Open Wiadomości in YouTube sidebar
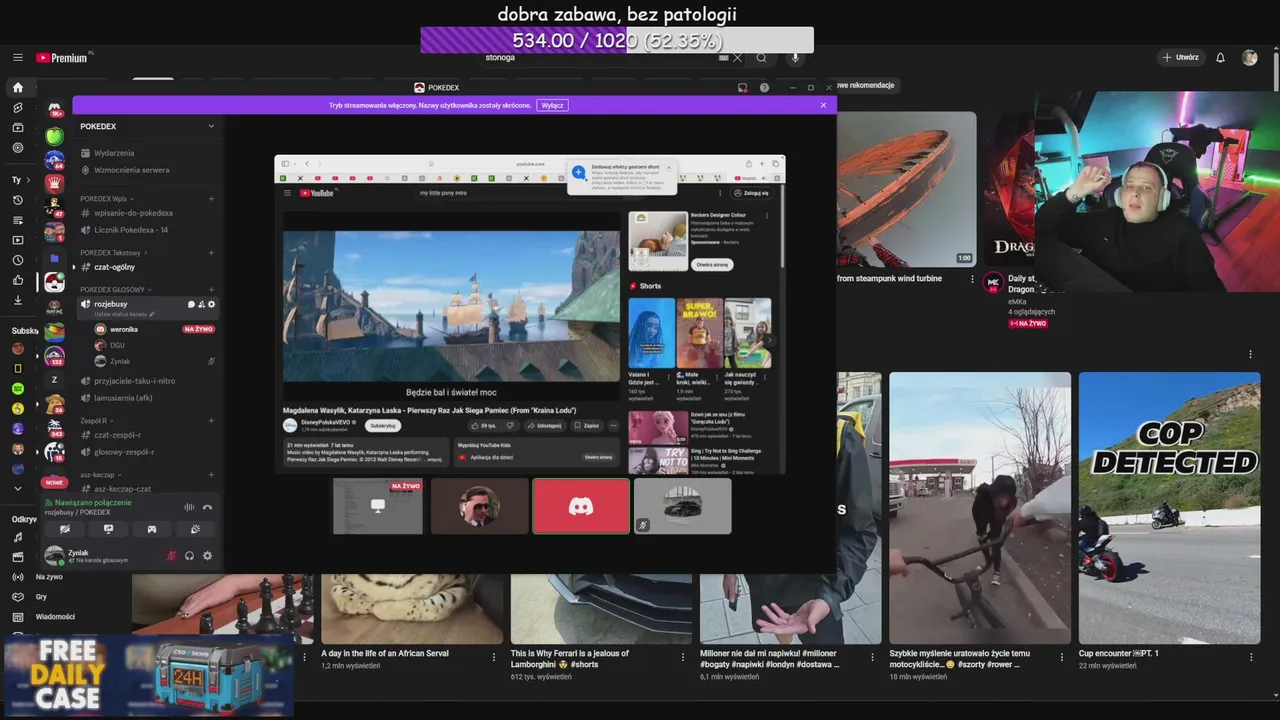 (x=55, y=617)
